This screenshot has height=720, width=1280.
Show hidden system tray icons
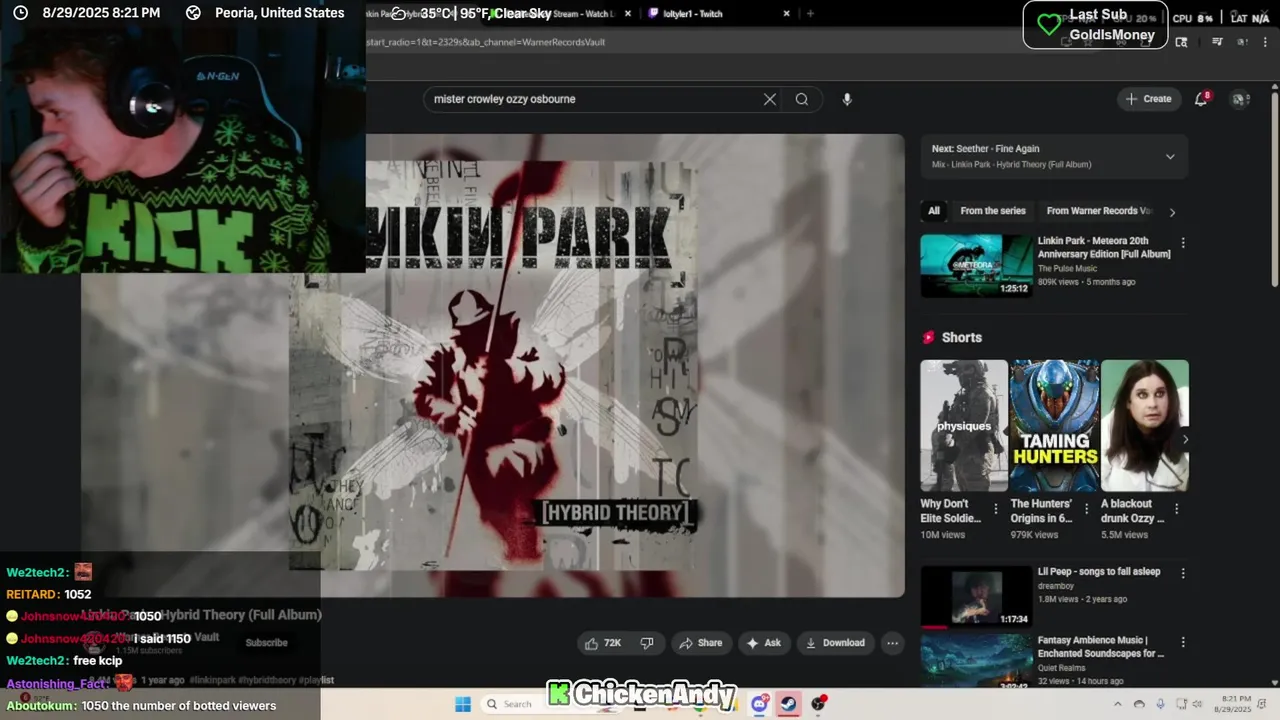(1118, 704)
